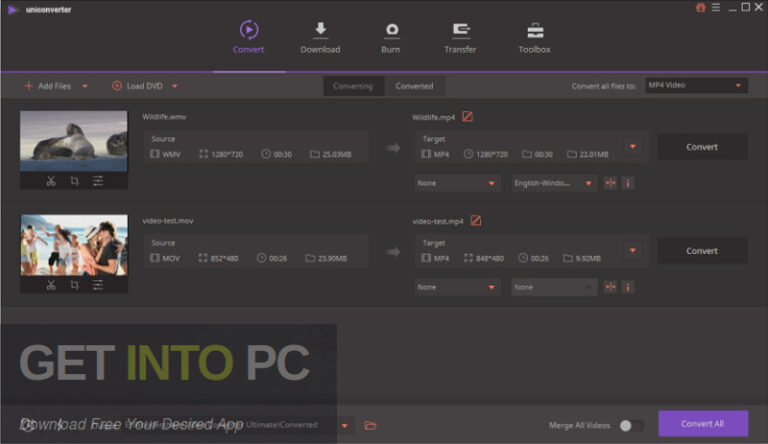
Task: Open subtitle None dropdown for Wildlife.mp4
Action: click(x=457, y=183)
